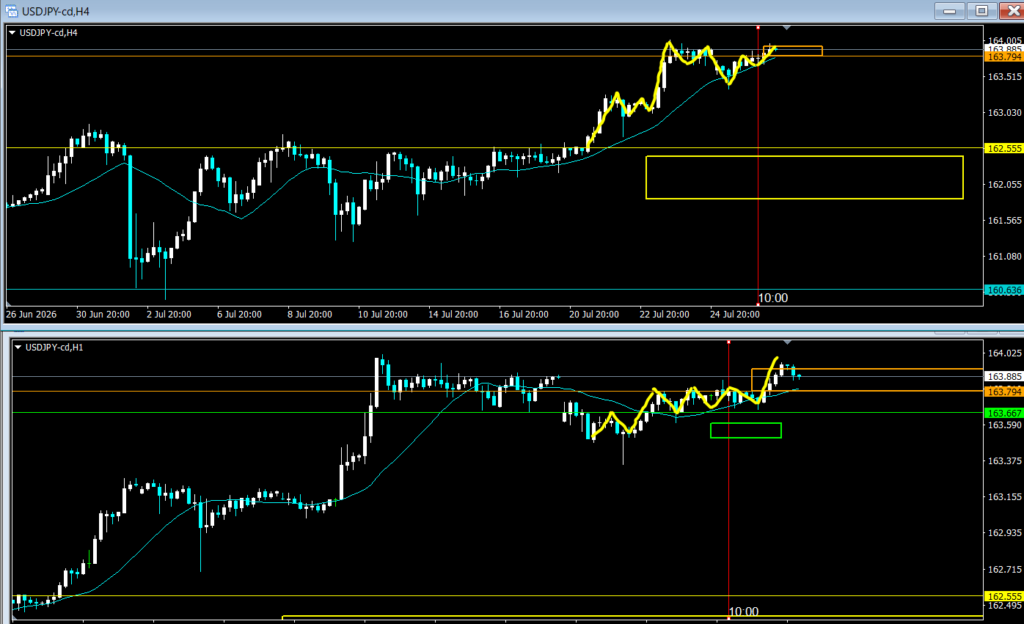Click the 8 Jul 20:00 time label
This screenshot has width=1024, height=624.
click(x=310, y=315)
